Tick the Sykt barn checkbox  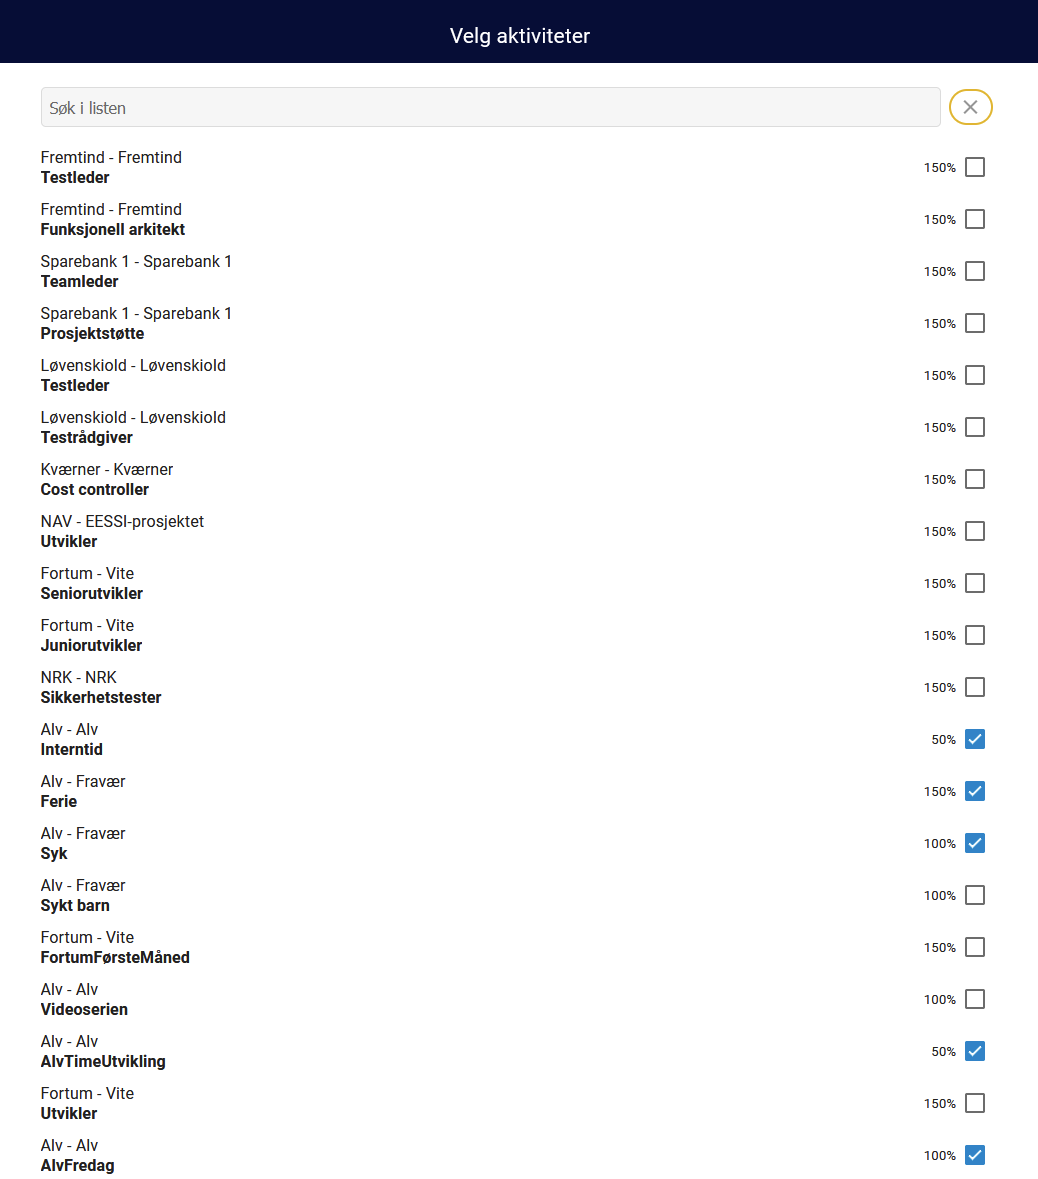click(975, 895)
